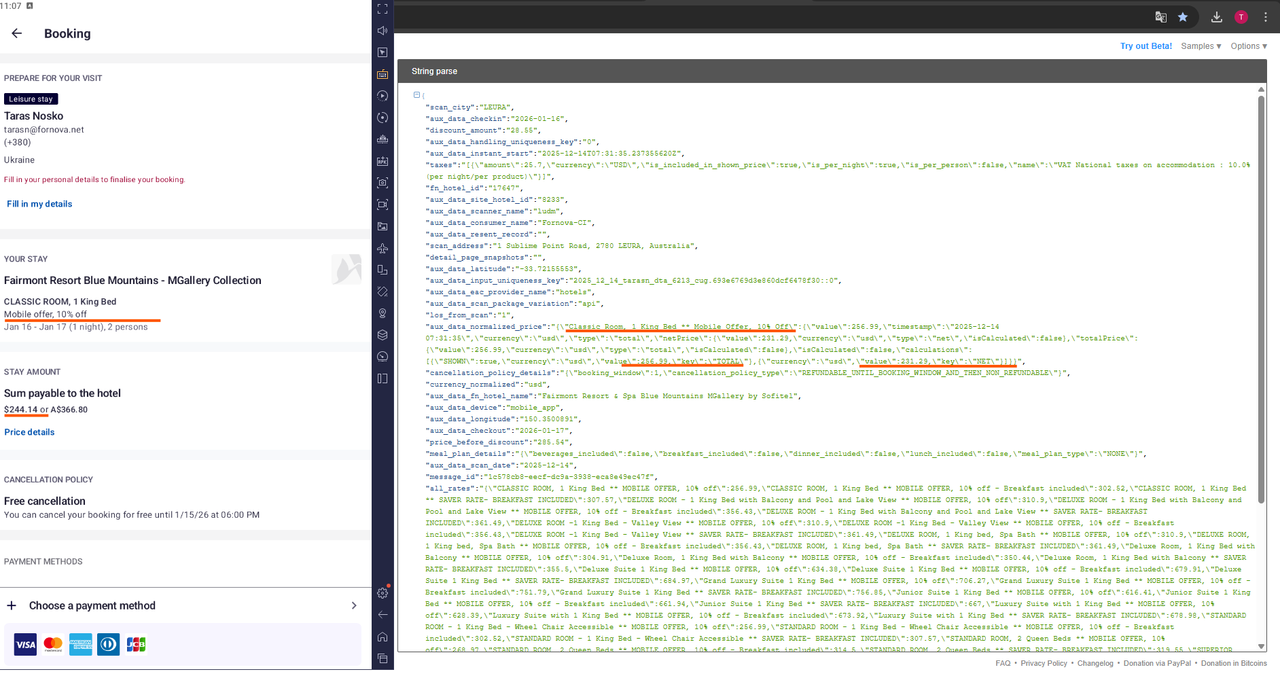The width and height of the screenshot is (1280, 674).
Task: Click the translate page icon
Action: [x=1161, y=17]
